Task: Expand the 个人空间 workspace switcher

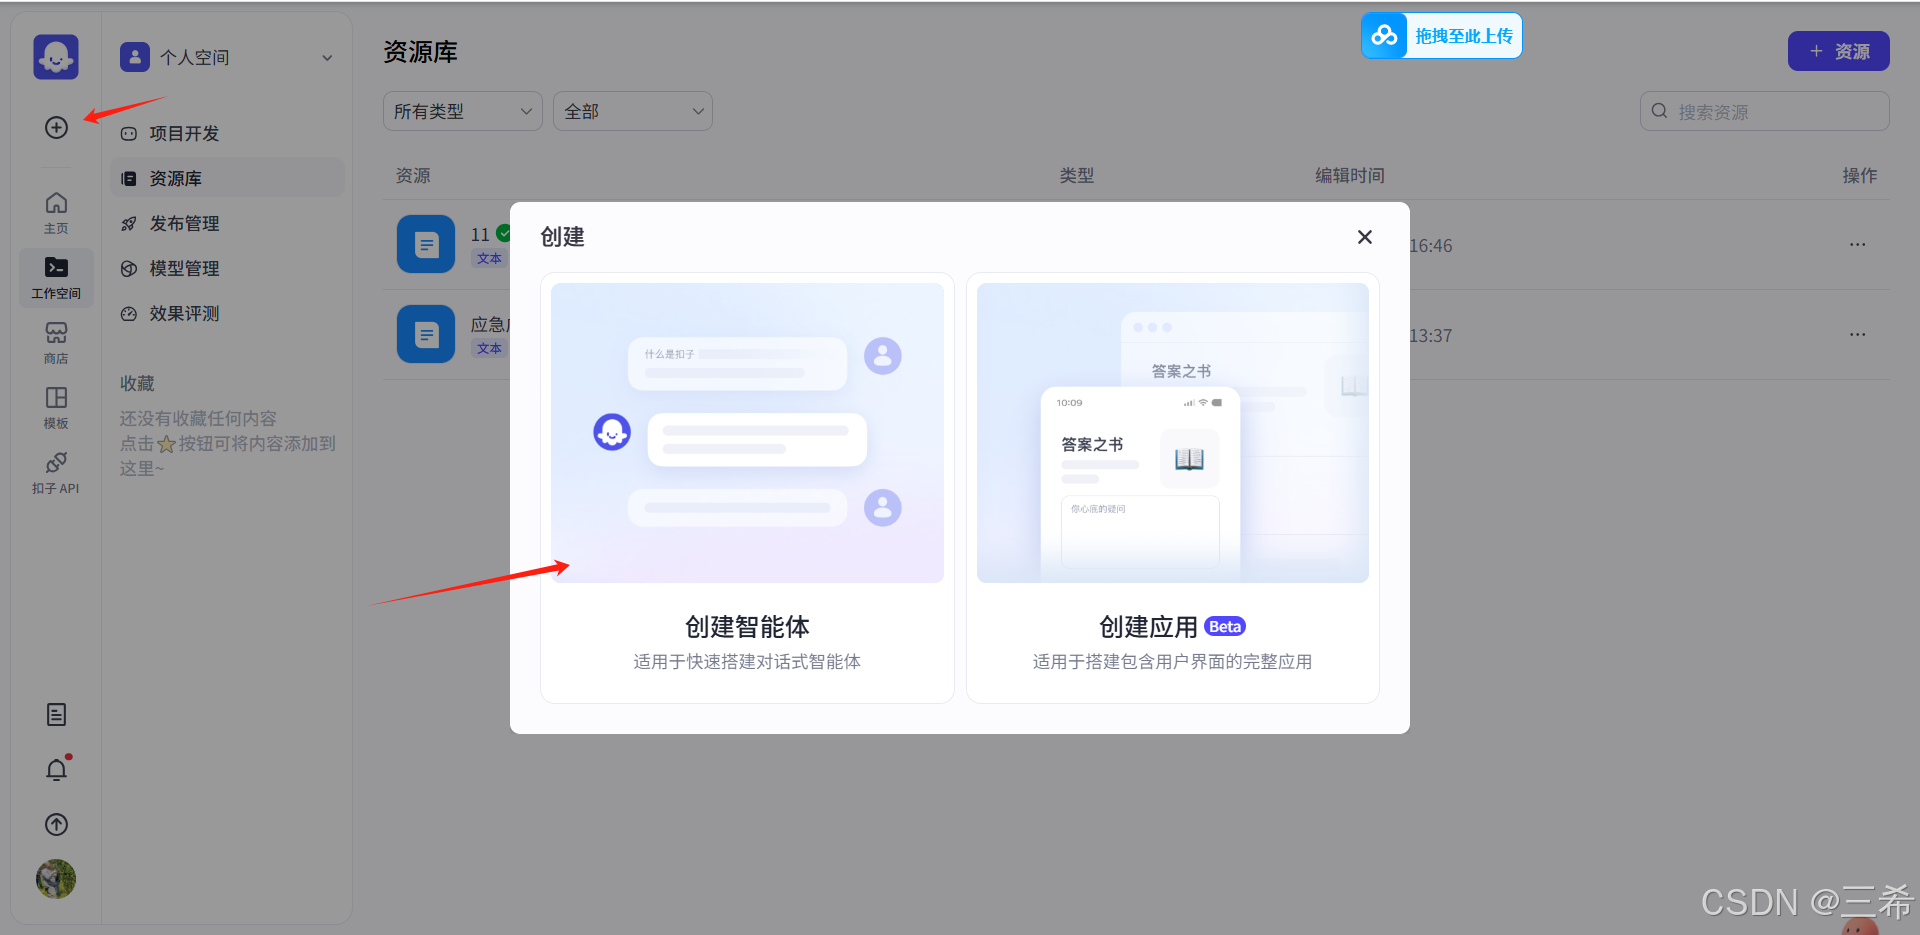Action: click(x=327, y=58)
